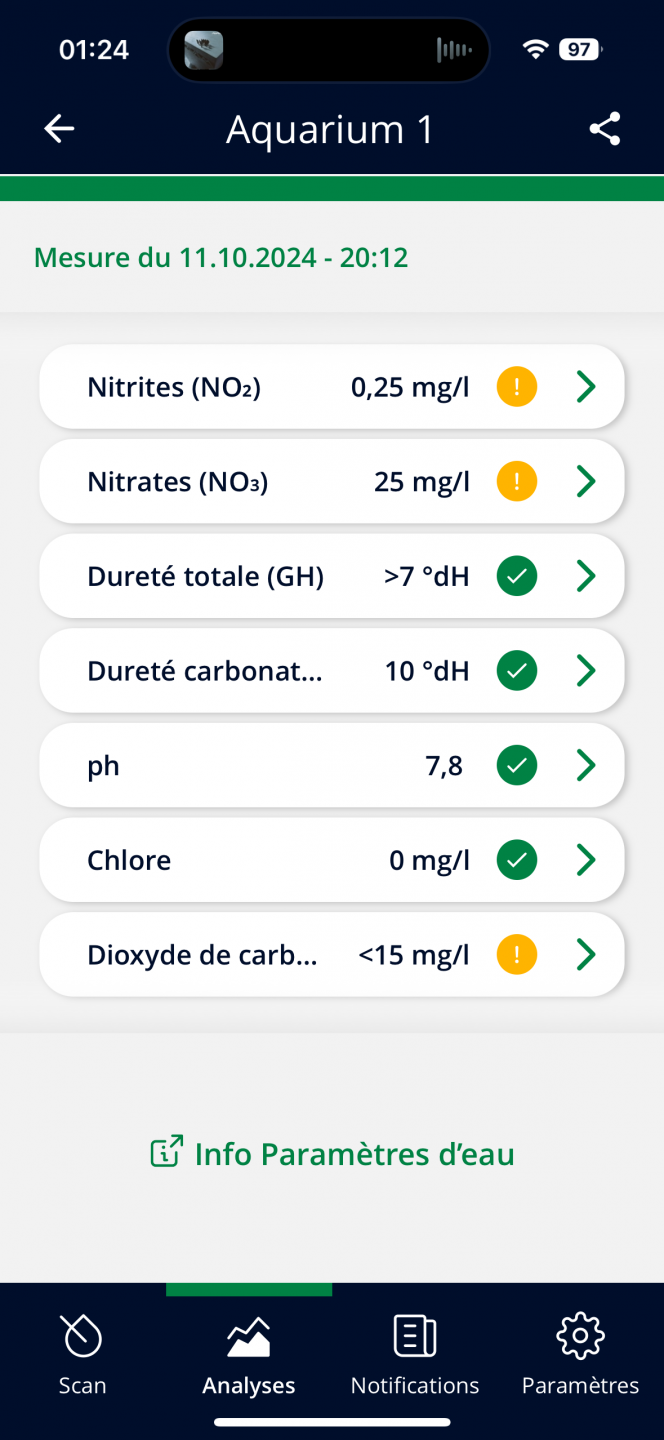The height and width of the screenshot is (1440, 664).
Task: Open the Notifications newspaper icon
Action: 415,1336
